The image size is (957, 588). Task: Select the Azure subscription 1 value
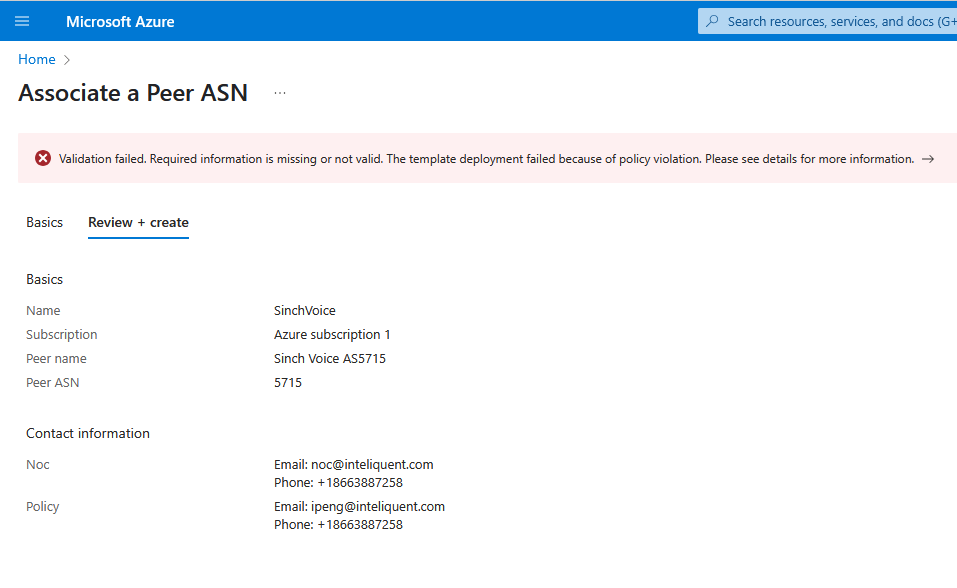332,335
